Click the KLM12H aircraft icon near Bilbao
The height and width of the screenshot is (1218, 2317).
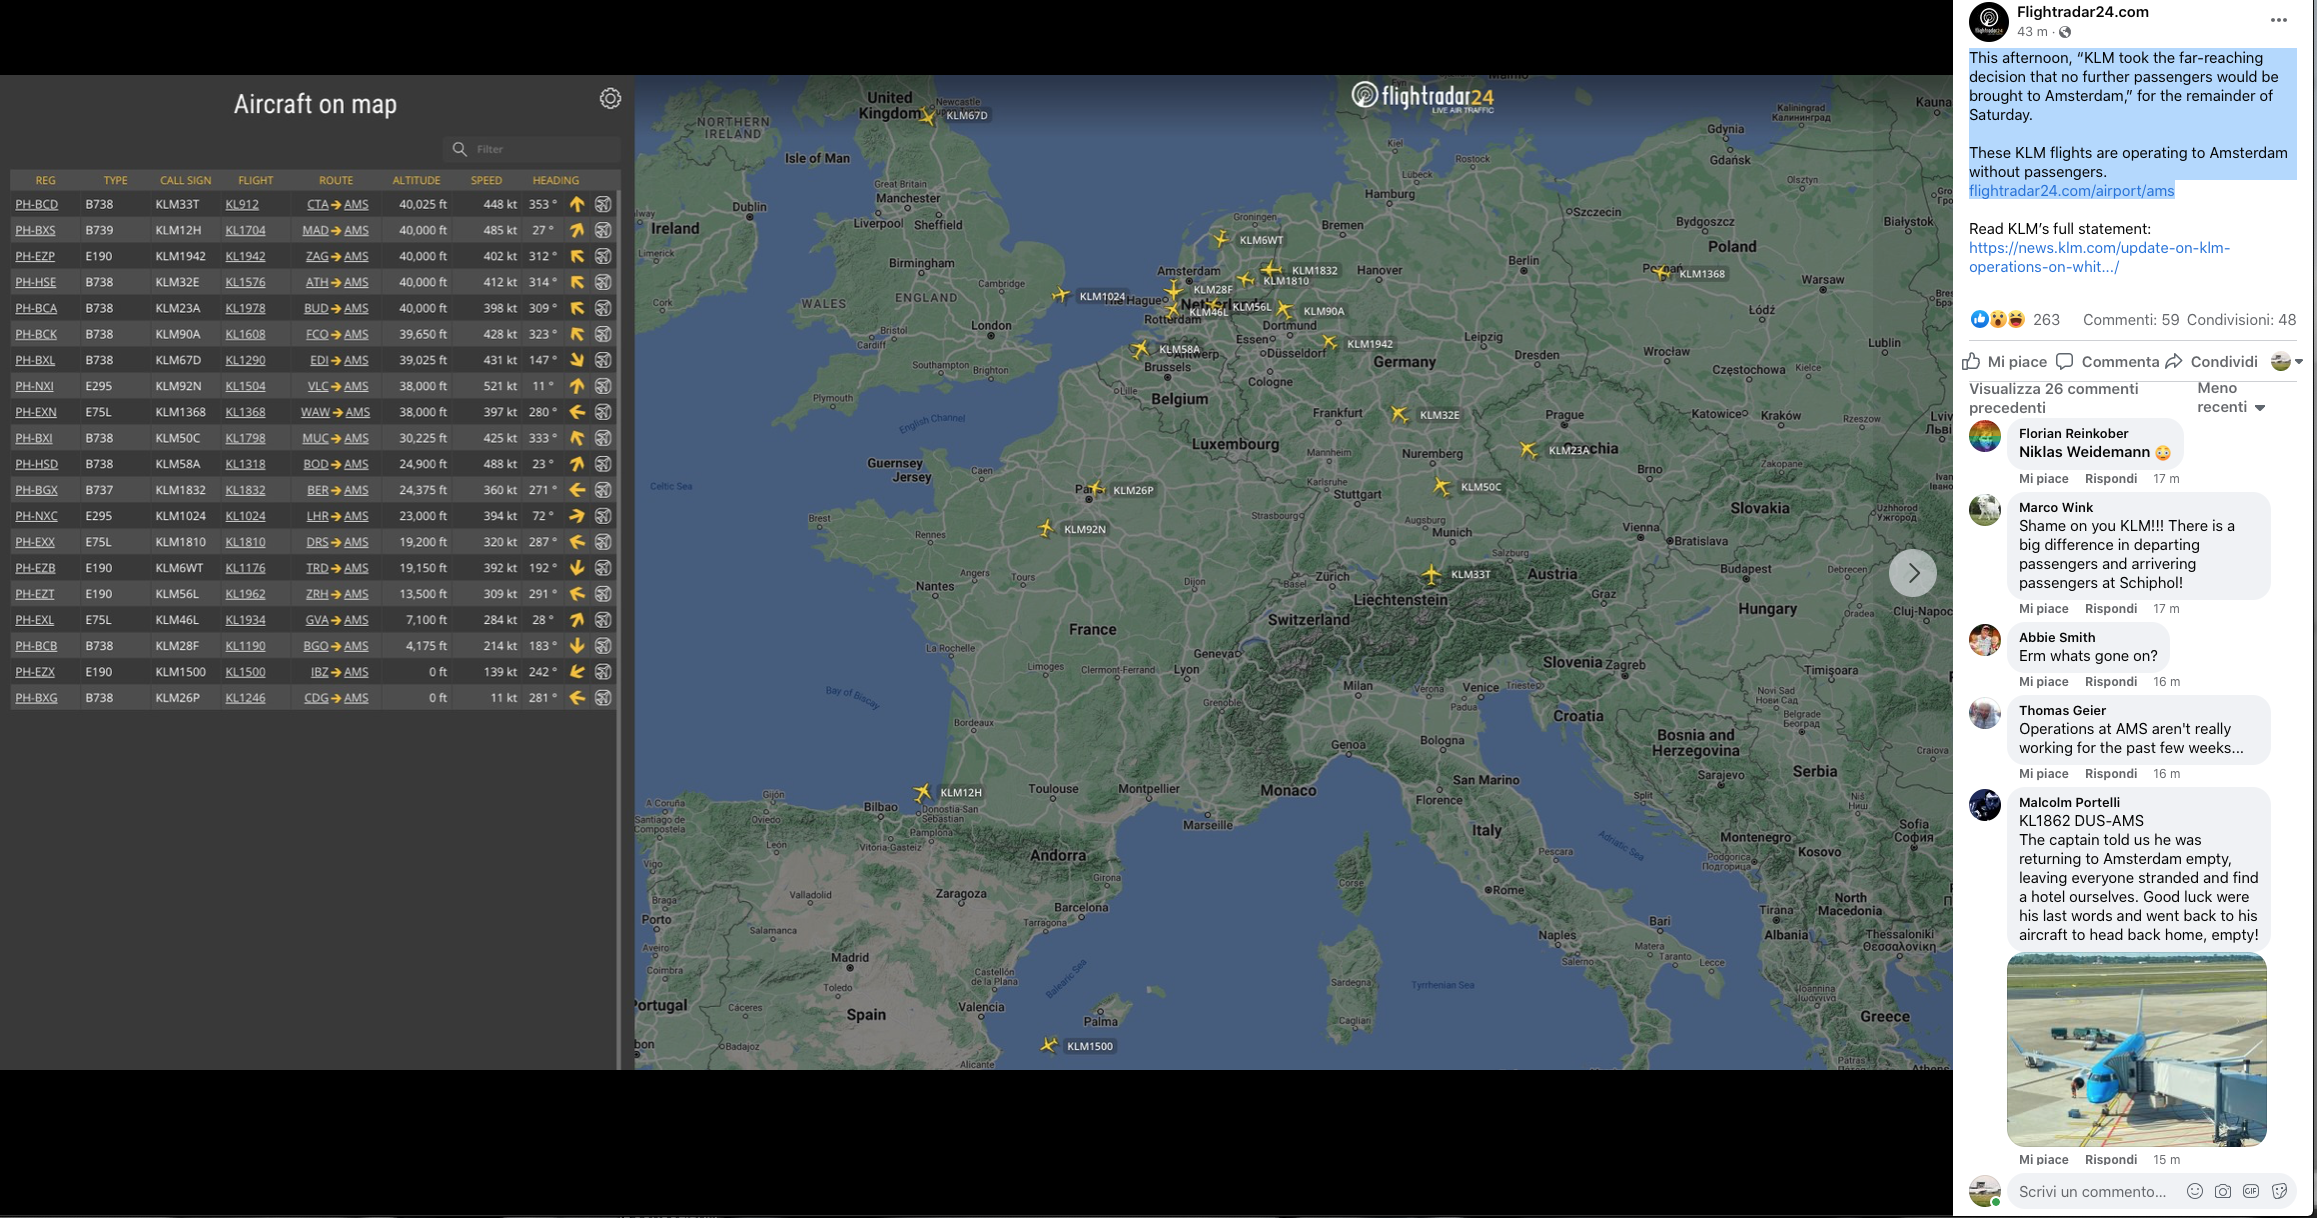click(922, 792)
